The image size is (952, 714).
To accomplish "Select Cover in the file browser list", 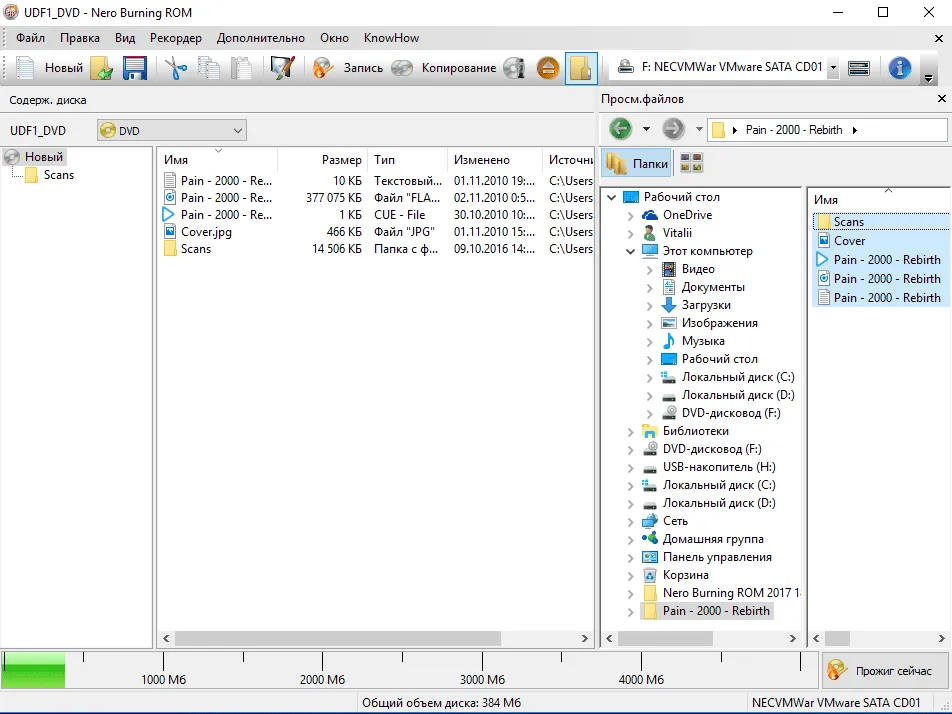I will 849,240.
